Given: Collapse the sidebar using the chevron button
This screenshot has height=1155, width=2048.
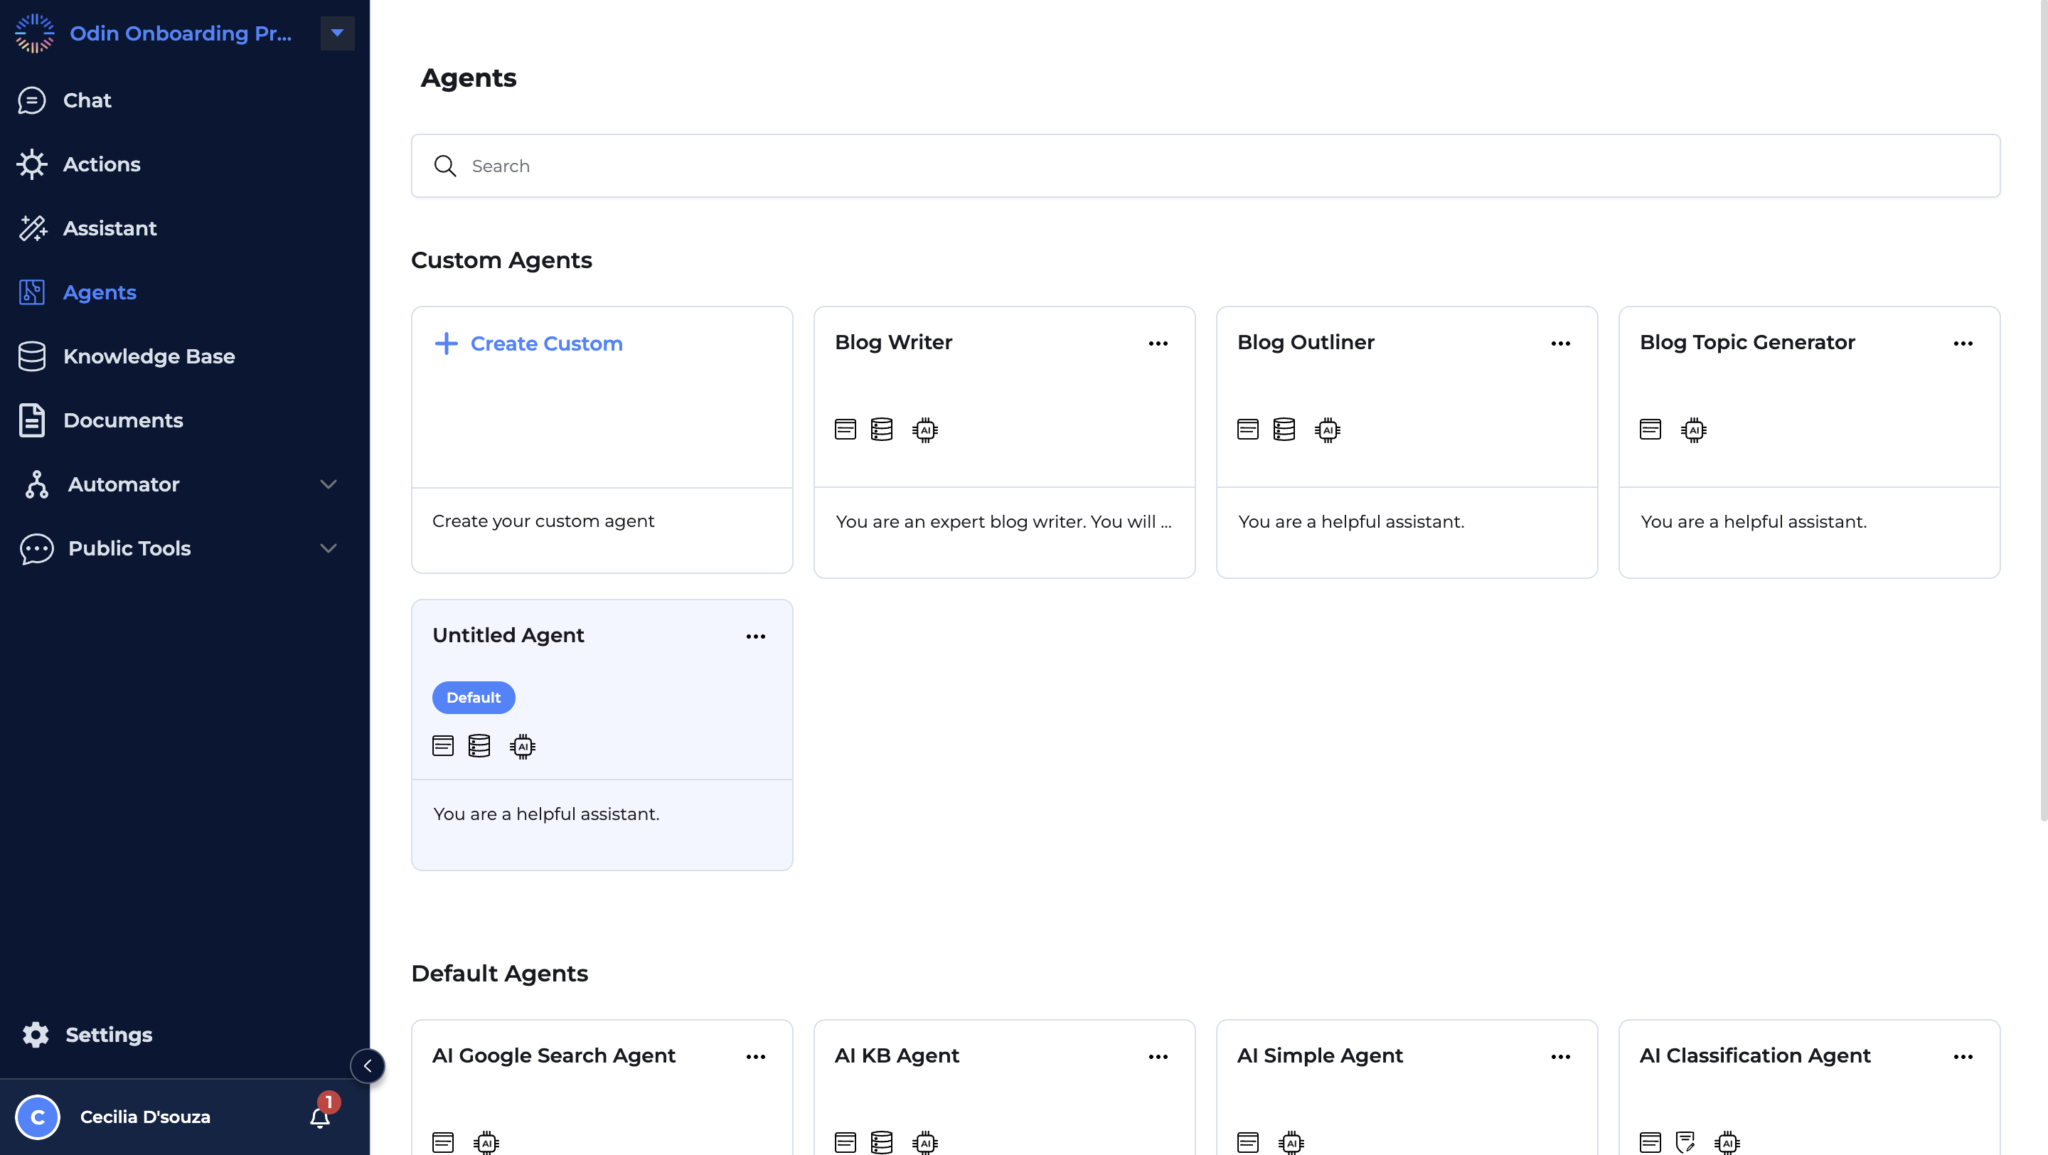Looking at the screenshot, I should coord(368,1066).
